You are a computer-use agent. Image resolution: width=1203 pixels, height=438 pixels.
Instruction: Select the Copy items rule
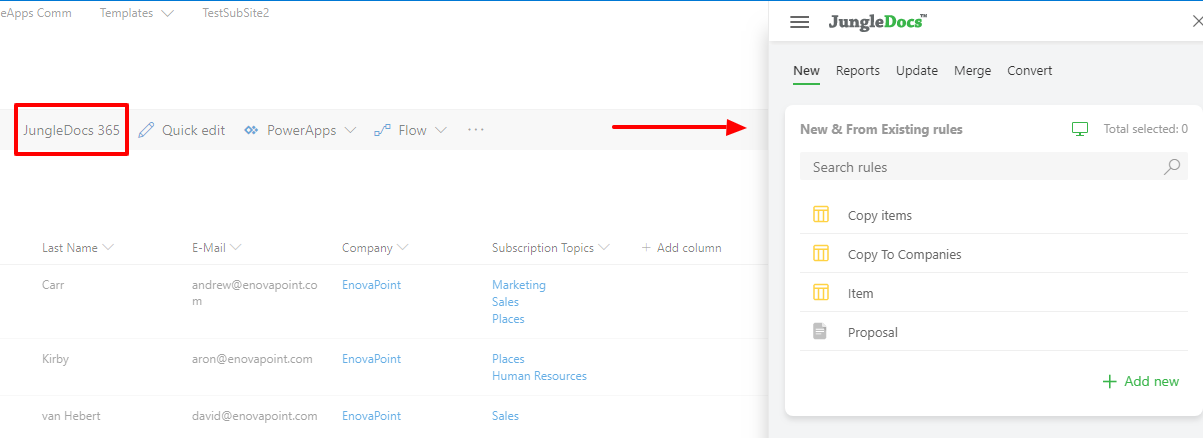(994, 214)
